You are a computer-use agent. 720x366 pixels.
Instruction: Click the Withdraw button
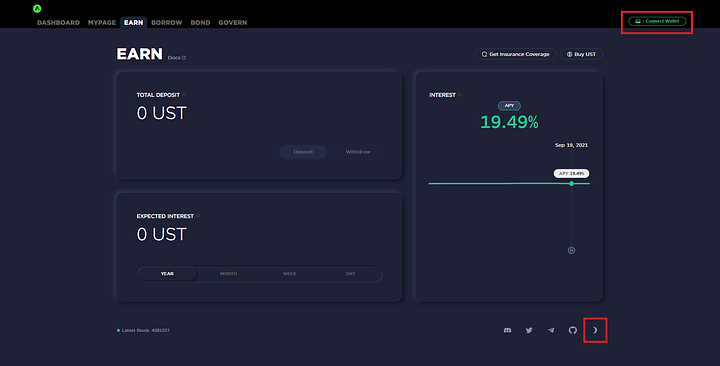[358, 152]
